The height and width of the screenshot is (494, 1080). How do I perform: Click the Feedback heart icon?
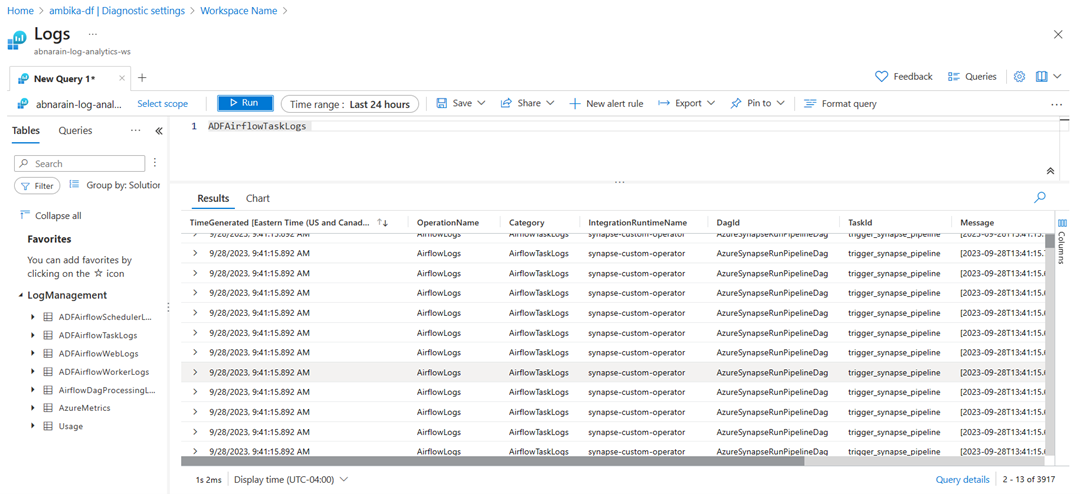point(881,76)
